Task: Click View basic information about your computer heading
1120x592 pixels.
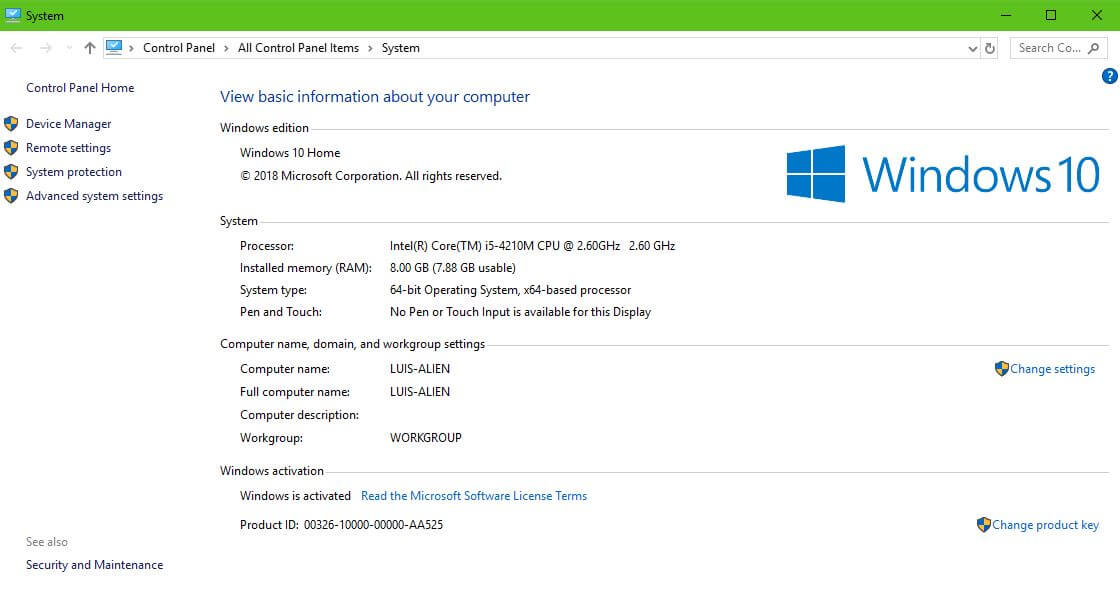Action: (x=375, y=96)
